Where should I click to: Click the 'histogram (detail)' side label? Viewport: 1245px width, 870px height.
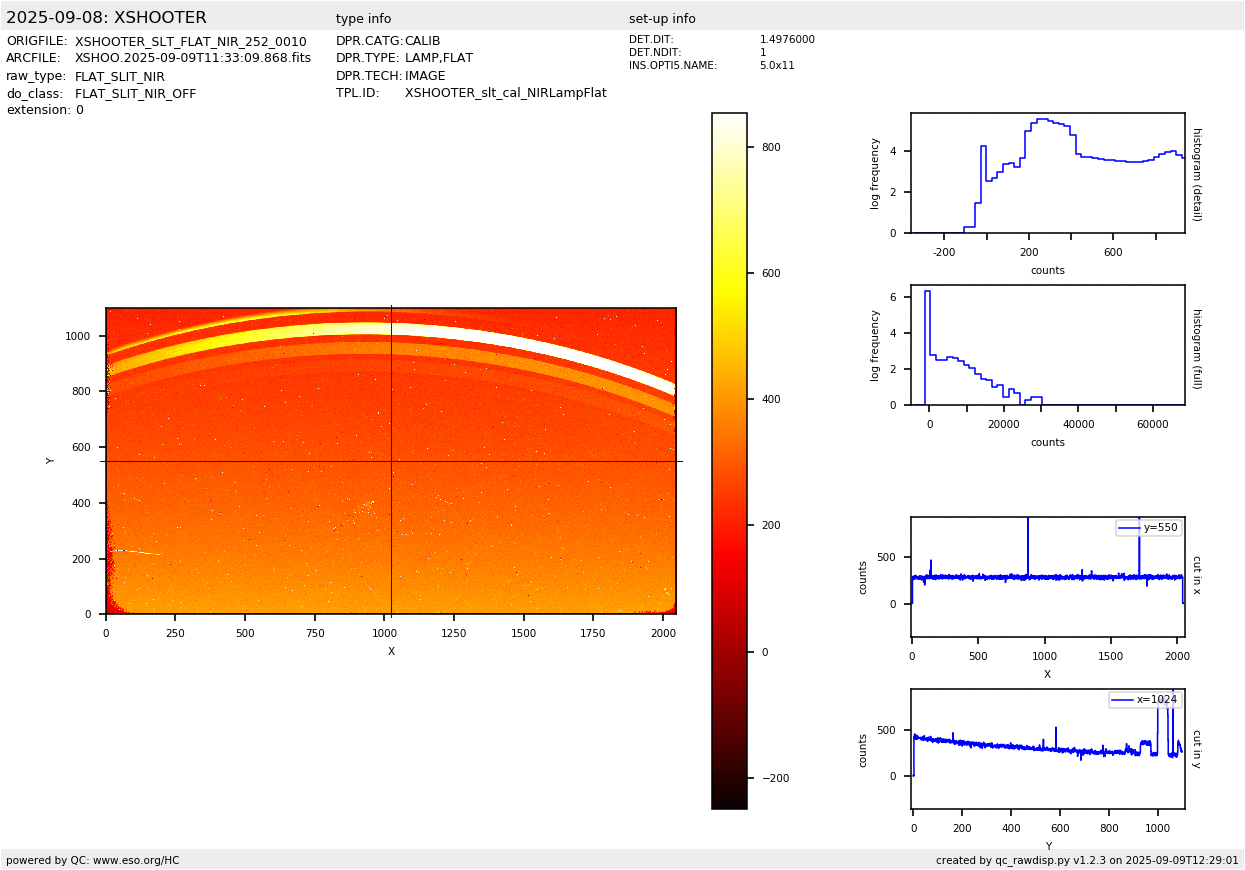pos(1196,174)
